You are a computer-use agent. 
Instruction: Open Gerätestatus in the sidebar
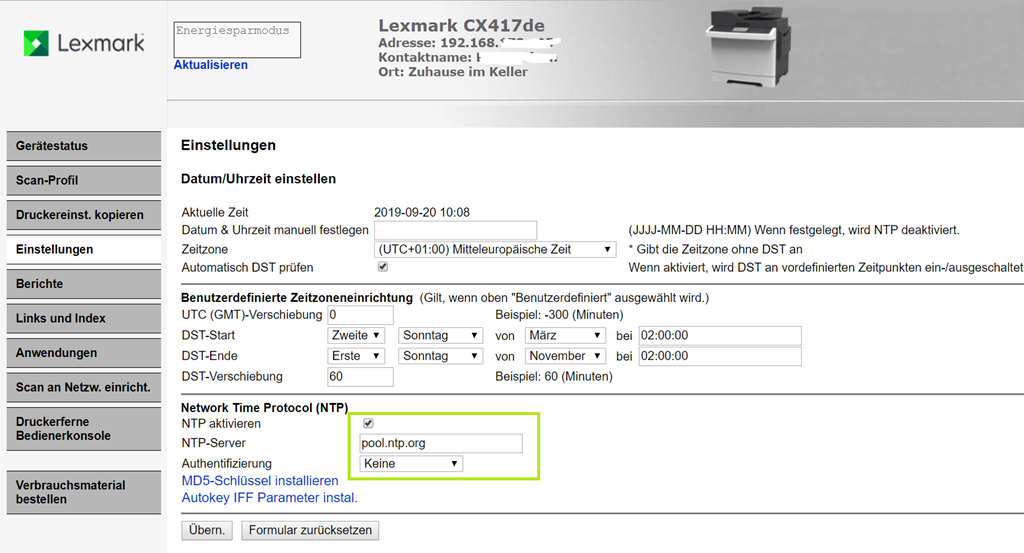click(x=83, y=146)
